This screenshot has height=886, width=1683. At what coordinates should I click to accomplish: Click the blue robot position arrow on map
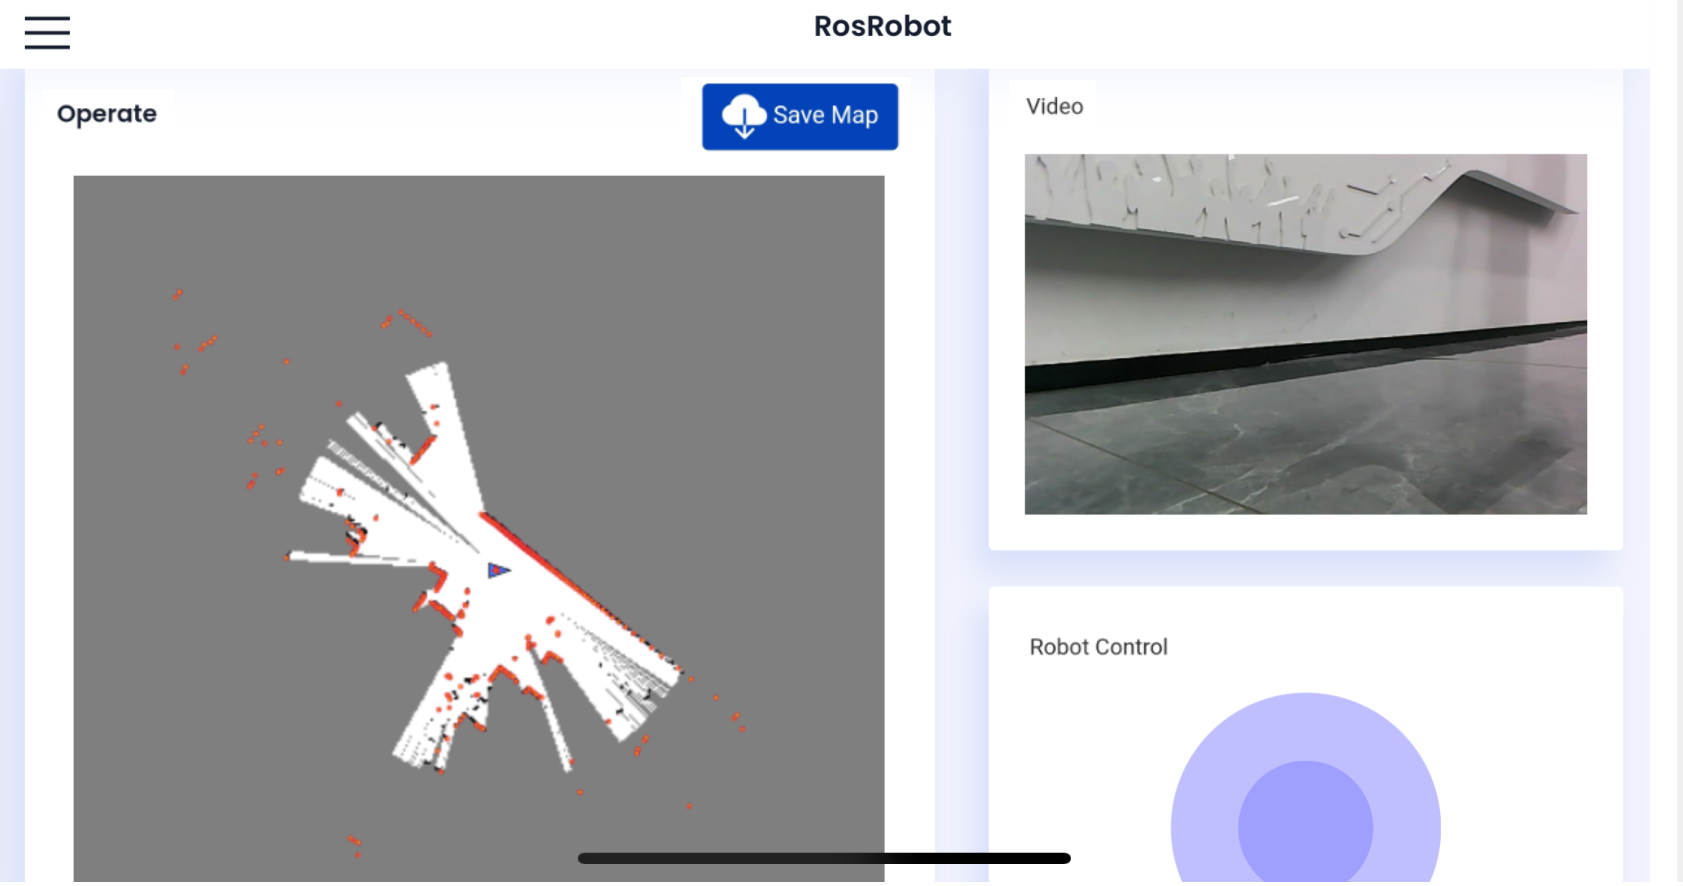point(498,570)
